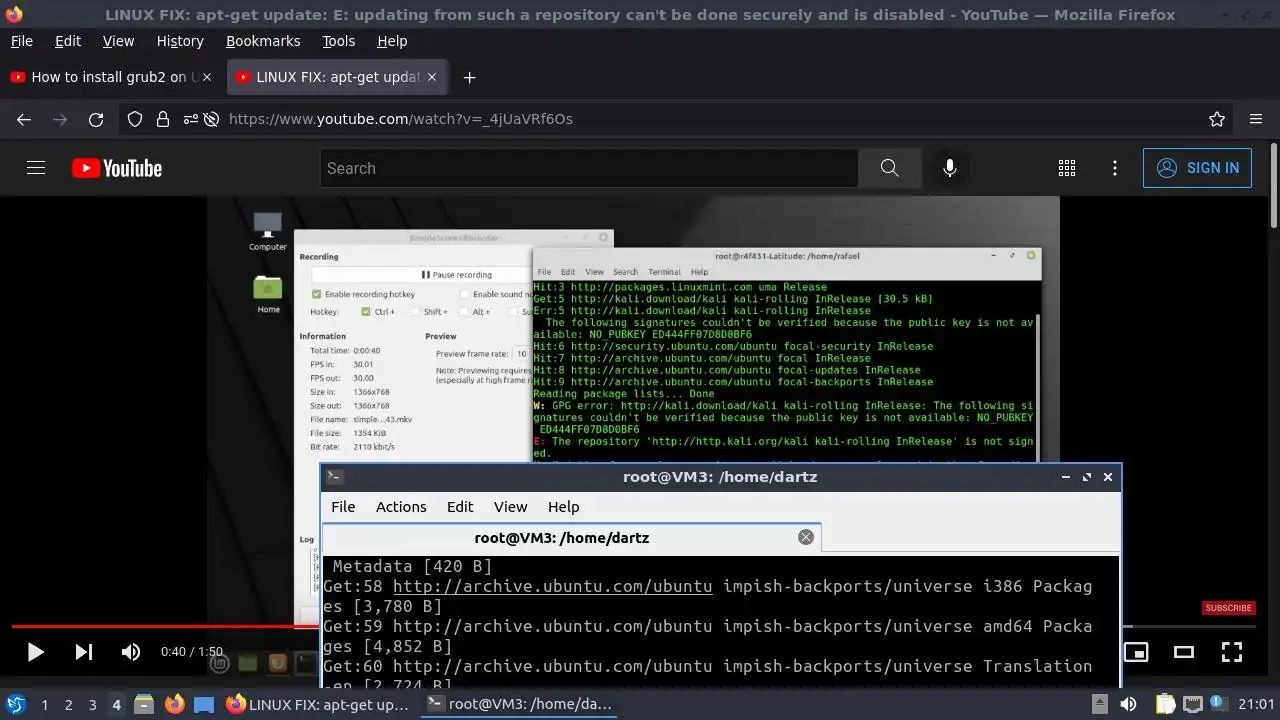Image resolution: width=1280 pixels, height=720 pixels.
Task: Click the blocked autoplay icon
Action: 211,119
